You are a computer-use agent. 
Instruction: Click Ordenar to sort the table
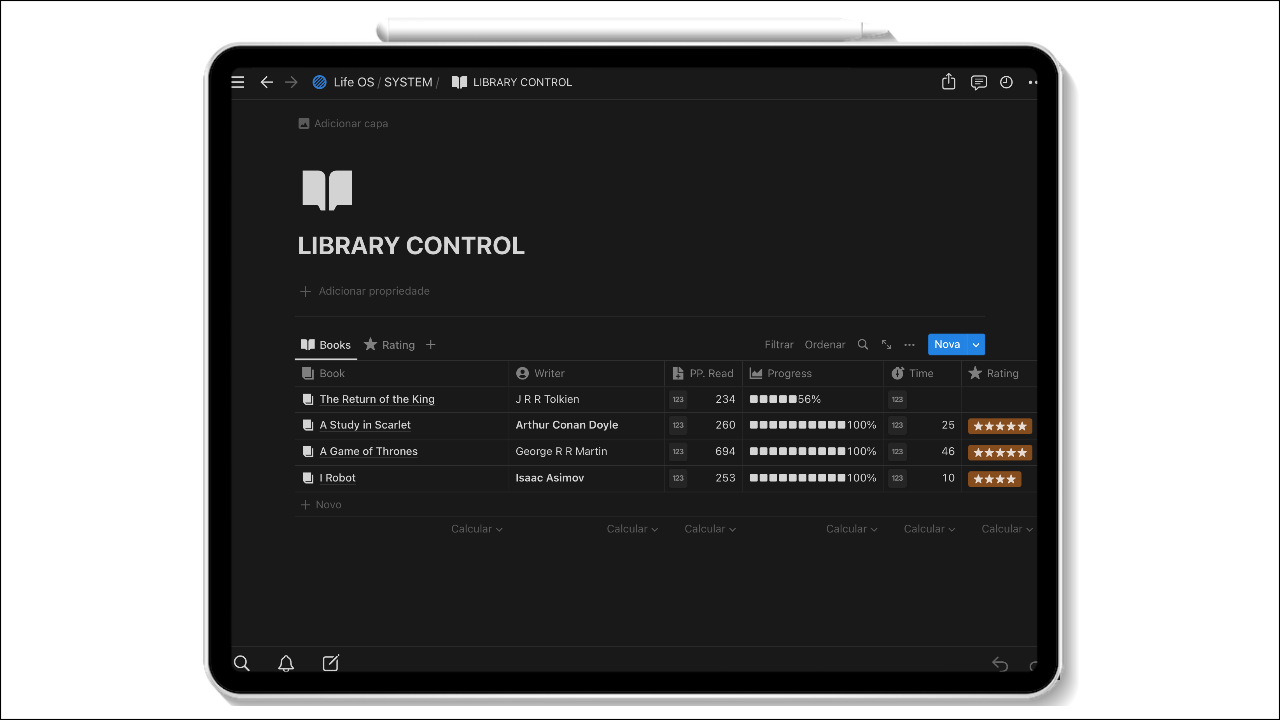click(825, 345)
